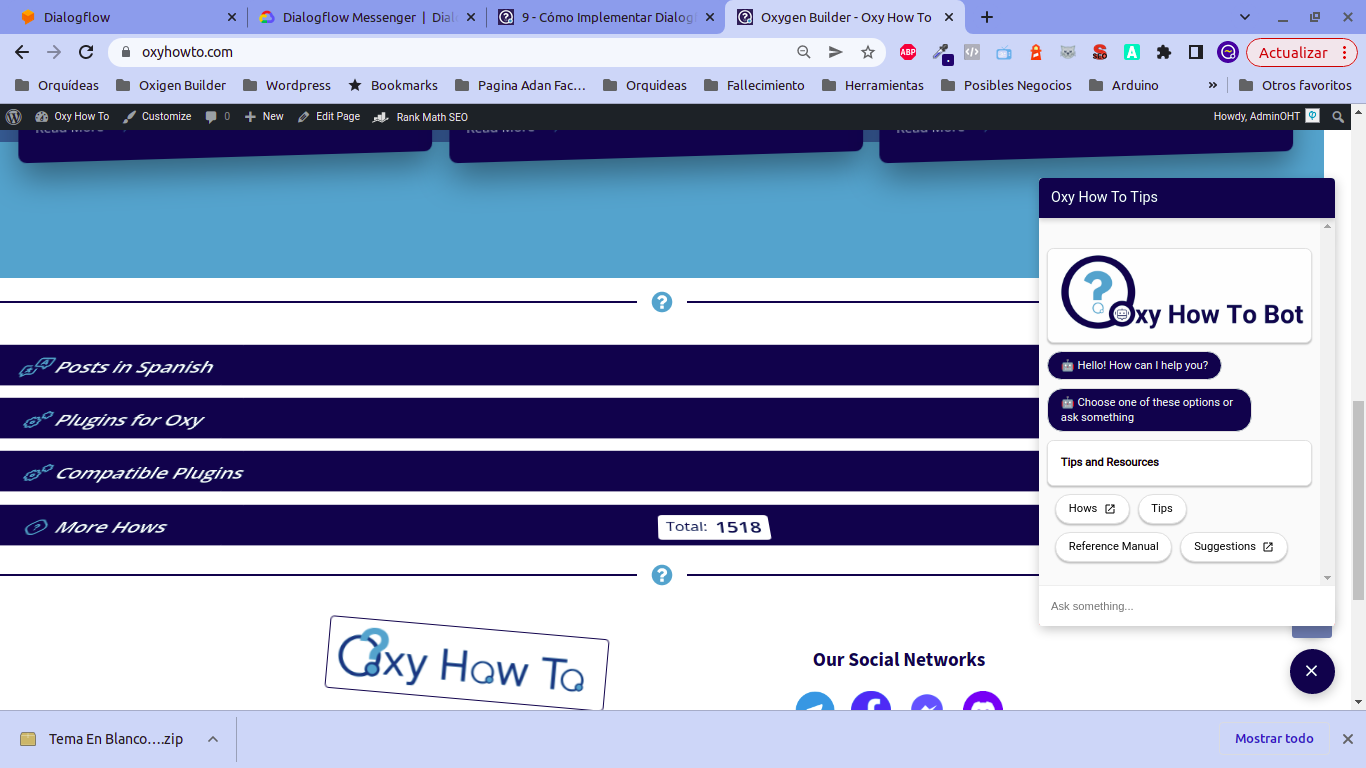The image size is (1366, 768).
Task: Open the comments bubble in admin bar
Action: (x=217, y=117)
